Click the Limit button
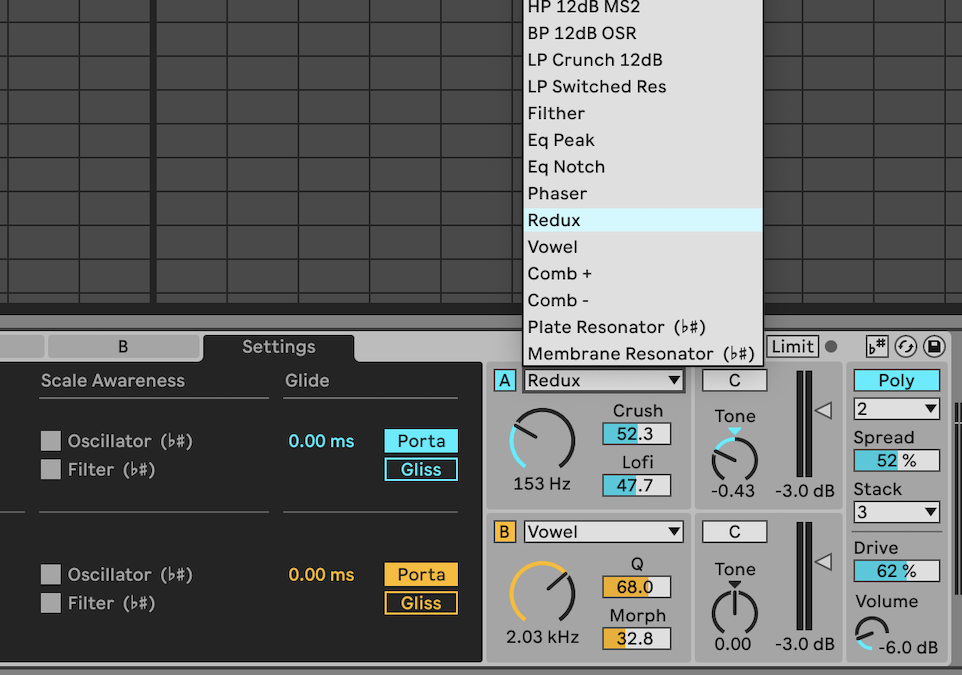The height and width of the screenshot is (675, 962). 792,346
